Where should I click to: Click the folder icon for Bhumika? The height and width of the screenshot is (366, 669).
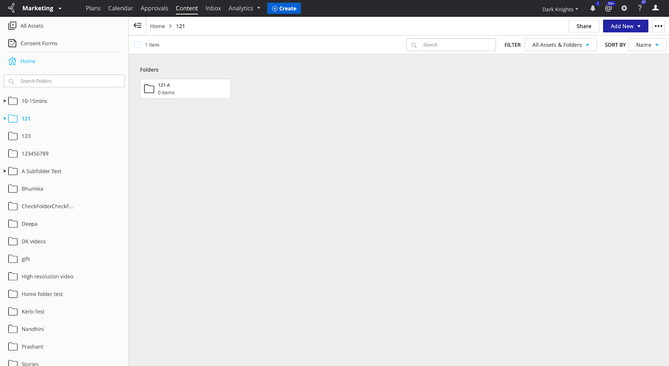pyautogui.click(x=13, y=189)
